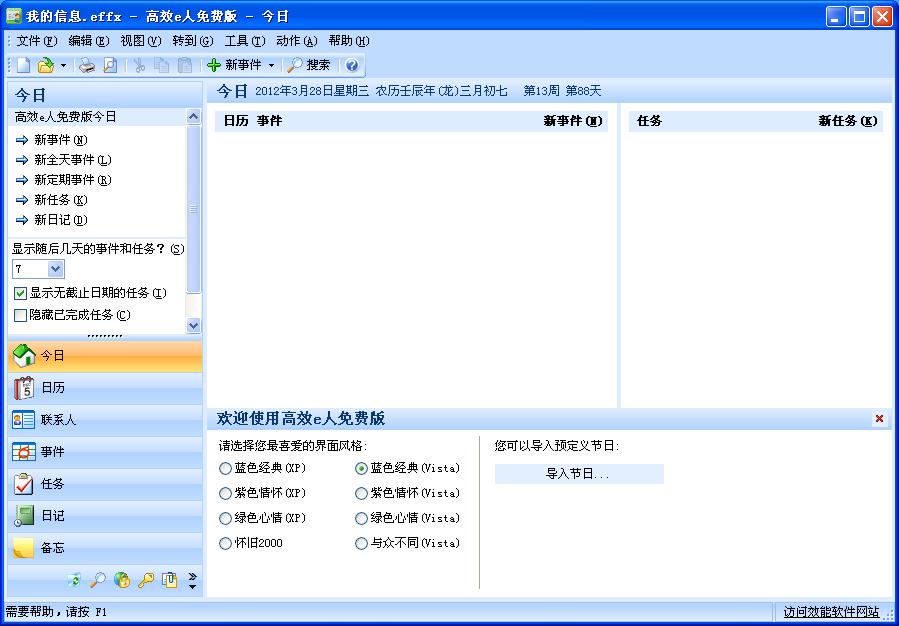Click the print preview toolbar icon
Image resolution: width=899 pixels, height=626 pixels.
click(x=110, y=65)
